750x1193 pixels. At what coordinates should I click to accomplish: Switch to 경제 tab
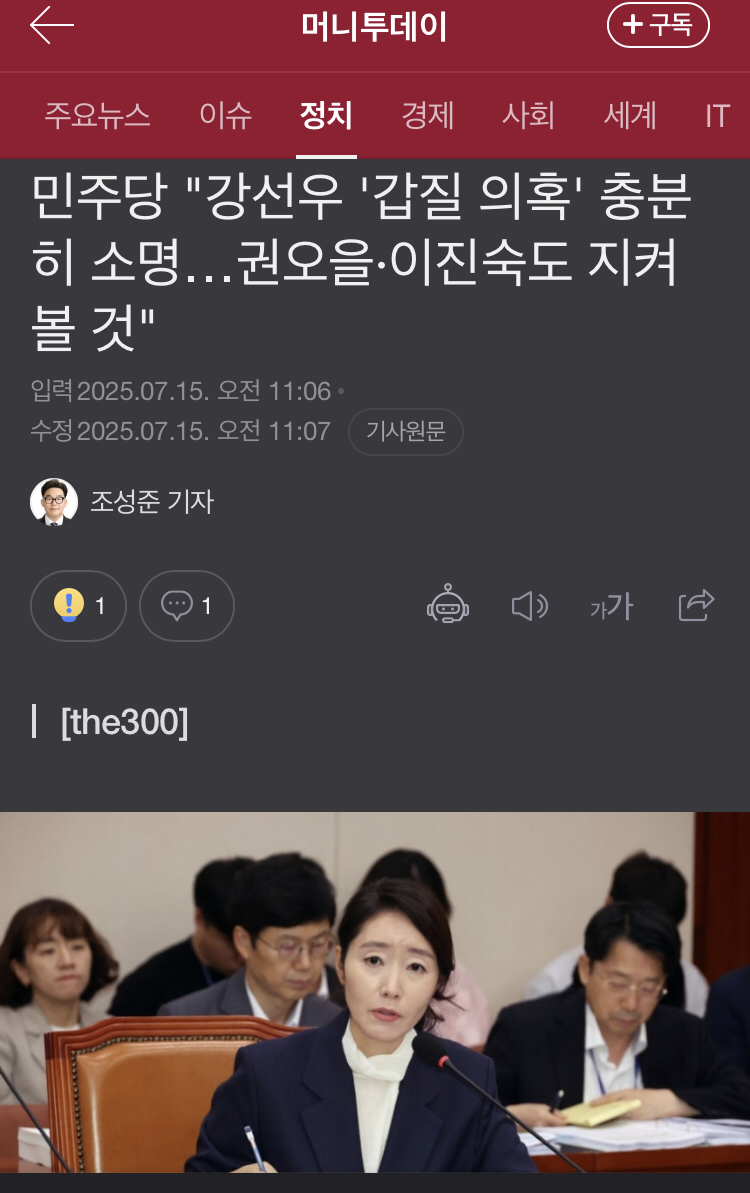[x=427, y=116]
